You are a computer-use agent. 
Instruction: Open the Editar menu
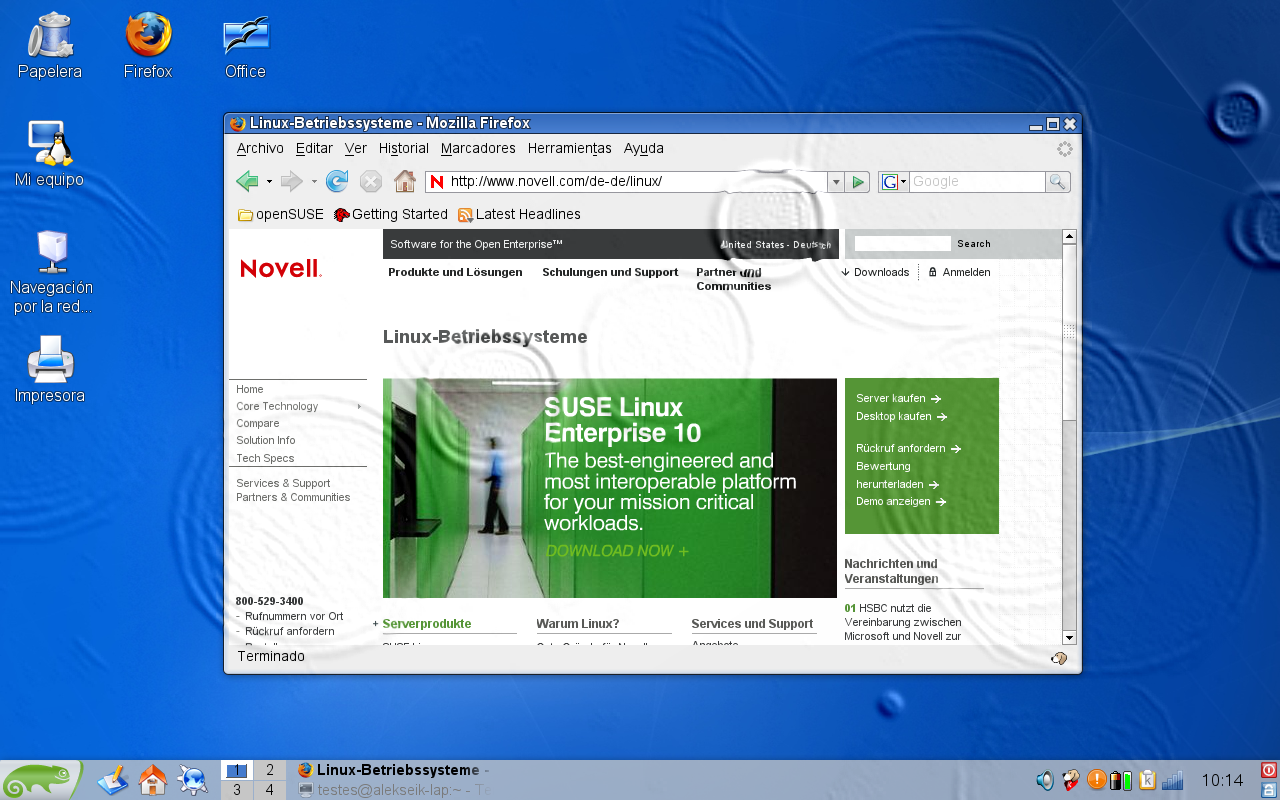click(x=314, y=148)
